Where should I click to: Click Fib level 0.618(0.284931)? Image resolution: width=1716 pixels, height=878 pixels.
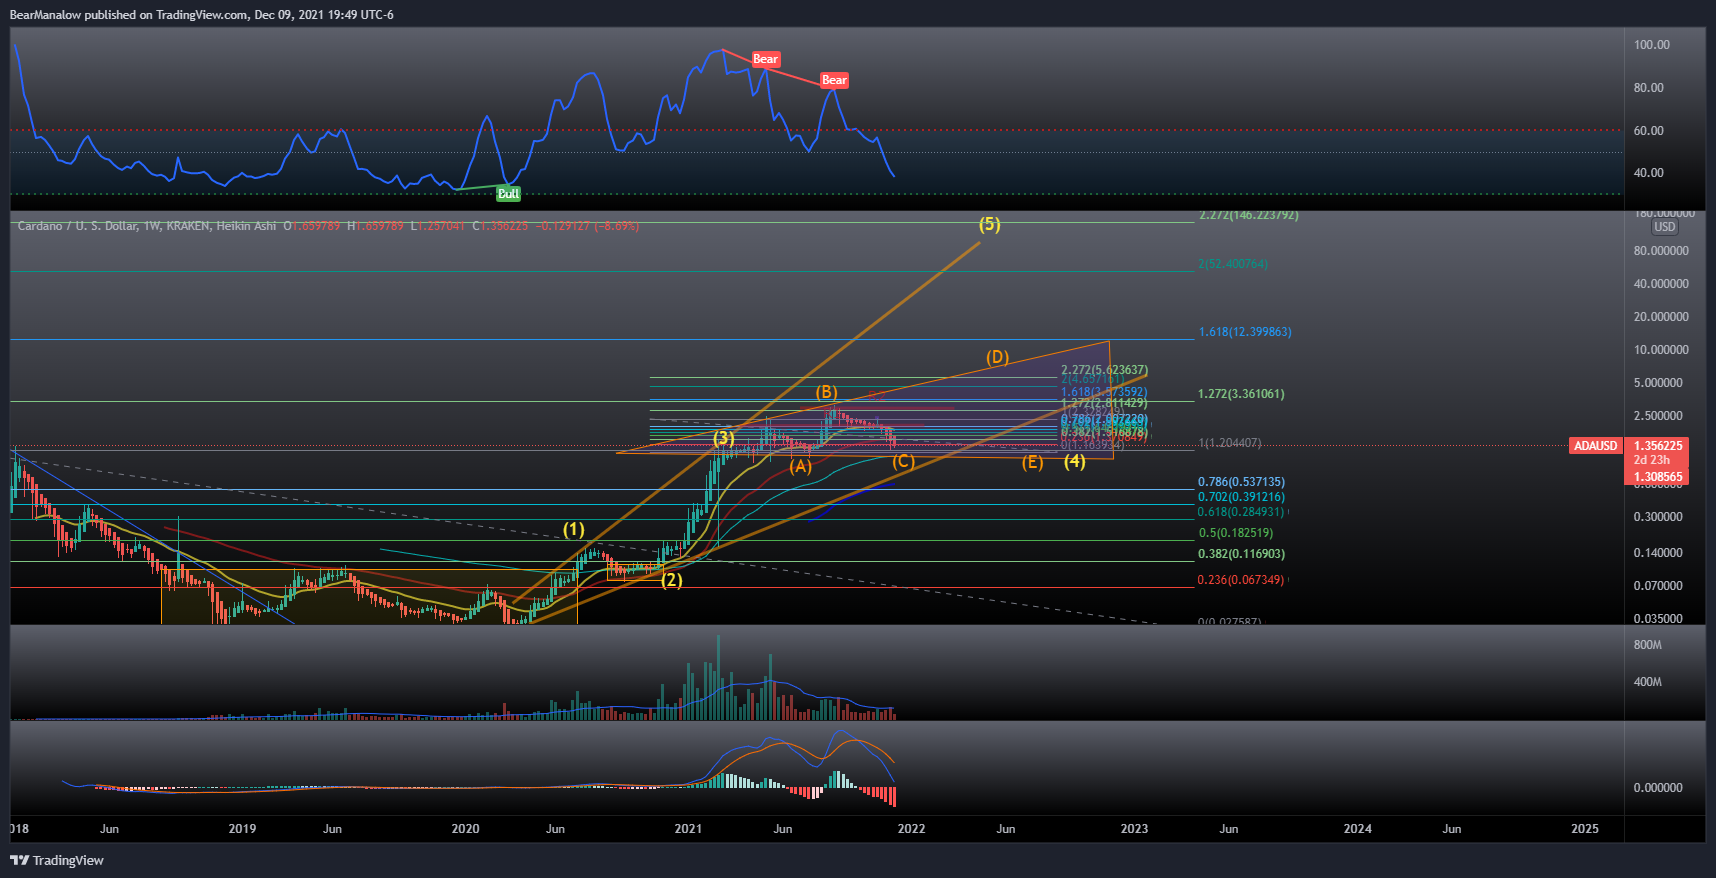[1241, 512]
